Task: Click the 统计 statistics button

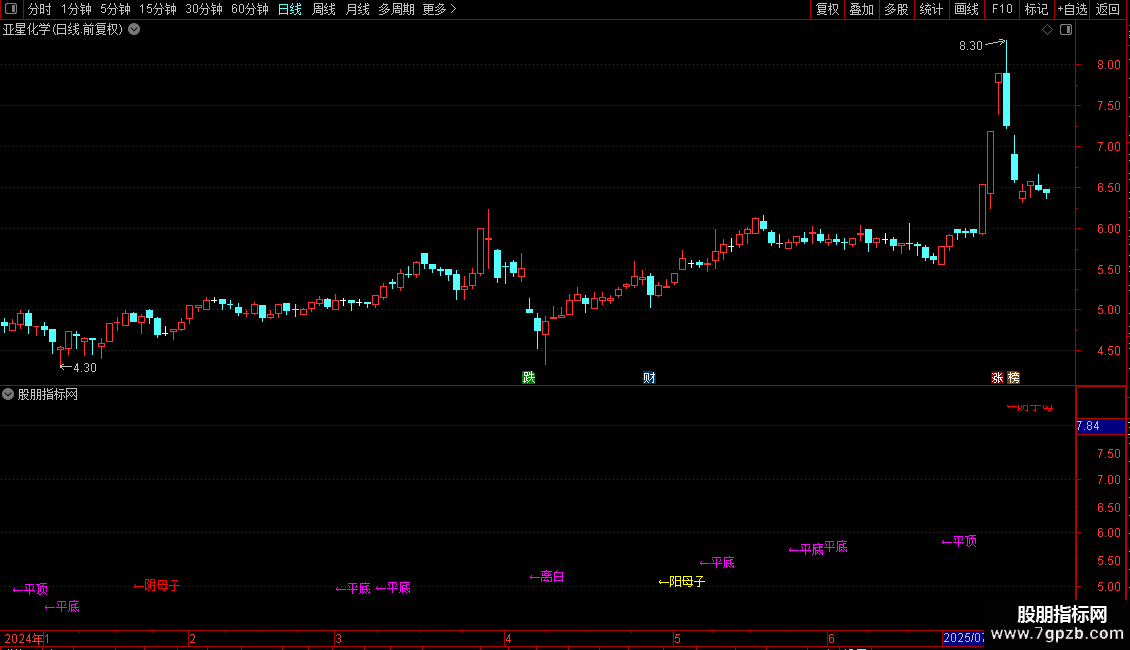Action: (930, 9)
